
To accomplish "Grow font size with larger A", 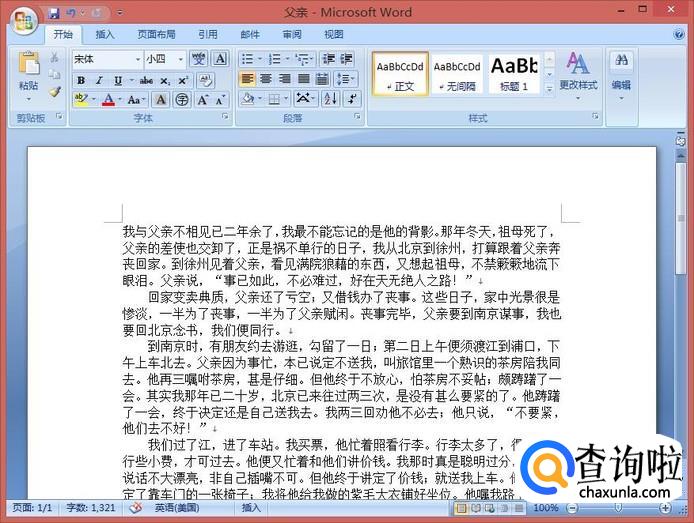I will point(202,100).
